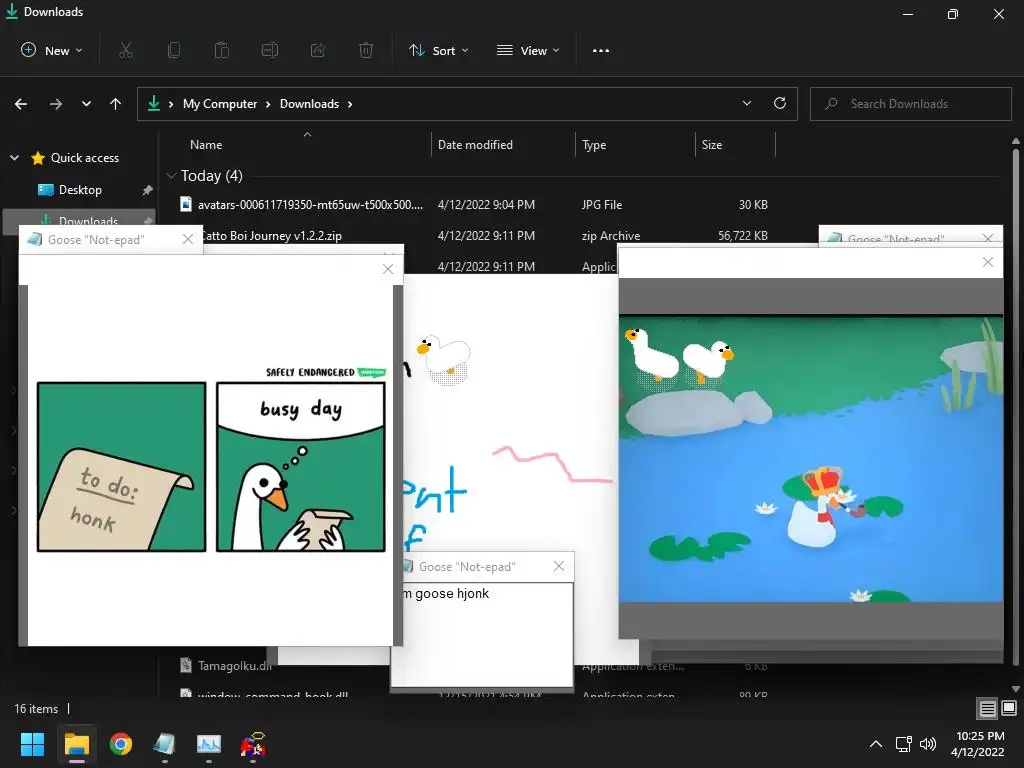Viewport: 1024px width, 768px height.
Task: Open the performance monitor taskbar icon
Action: coord(209,744)
